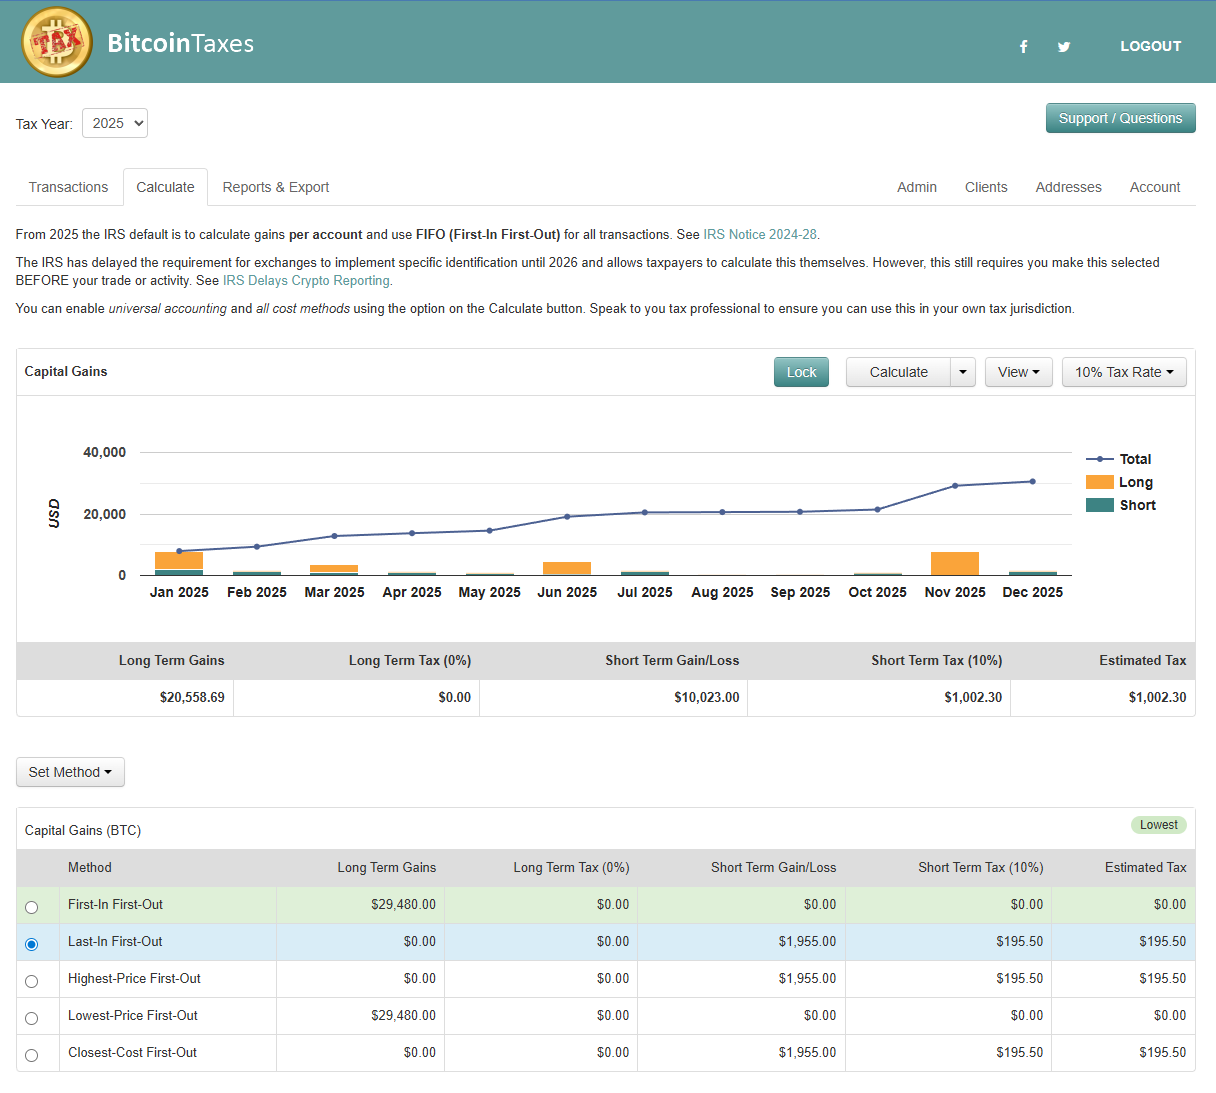1216x1093 pixels.
Task: Open the View dropdown
Action: tap(1018, 371)
